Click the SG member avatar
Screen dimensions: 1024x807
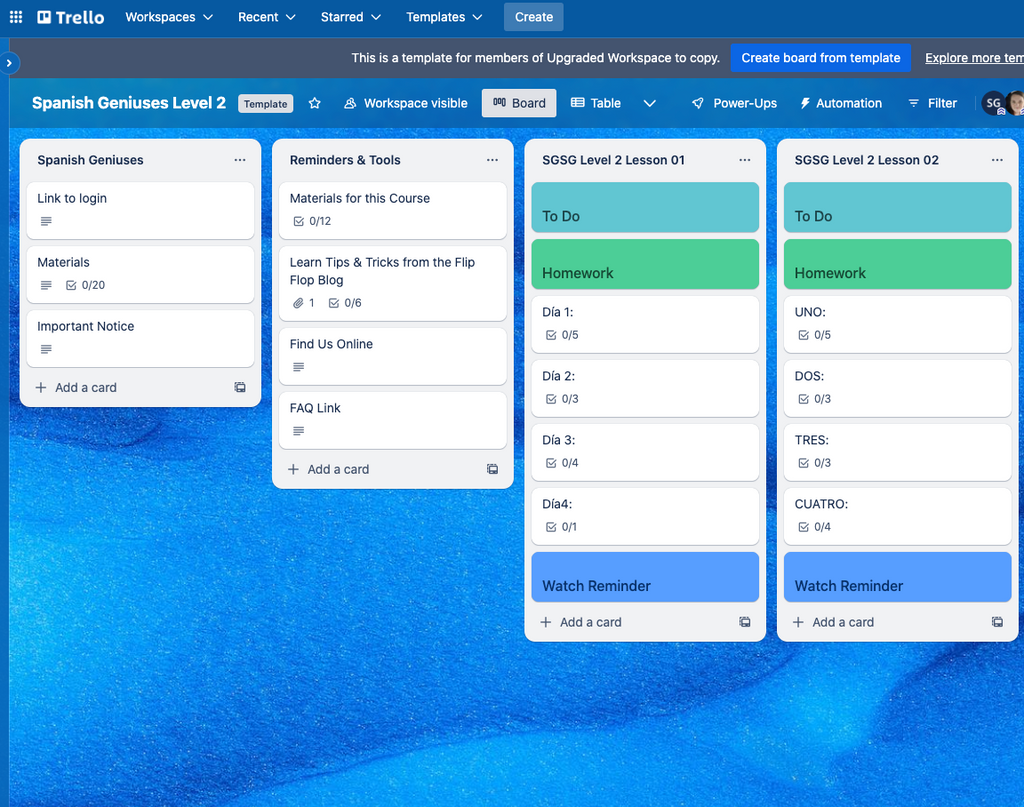pyautogui.click(x=993, y=103)
